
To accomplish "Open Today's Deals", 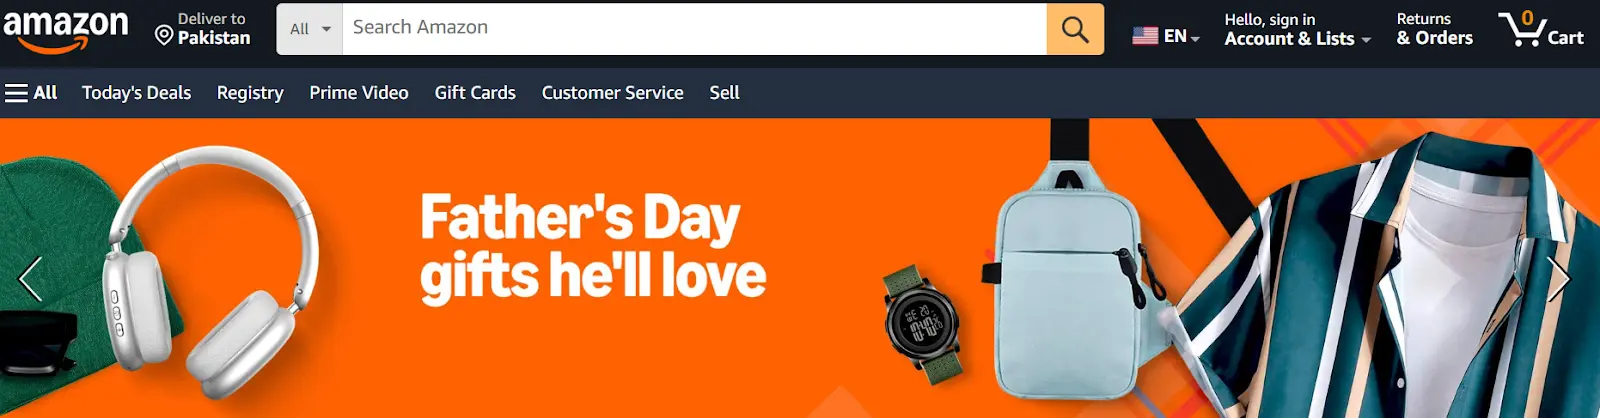I will pyautogui.click(x=136, y=93).
